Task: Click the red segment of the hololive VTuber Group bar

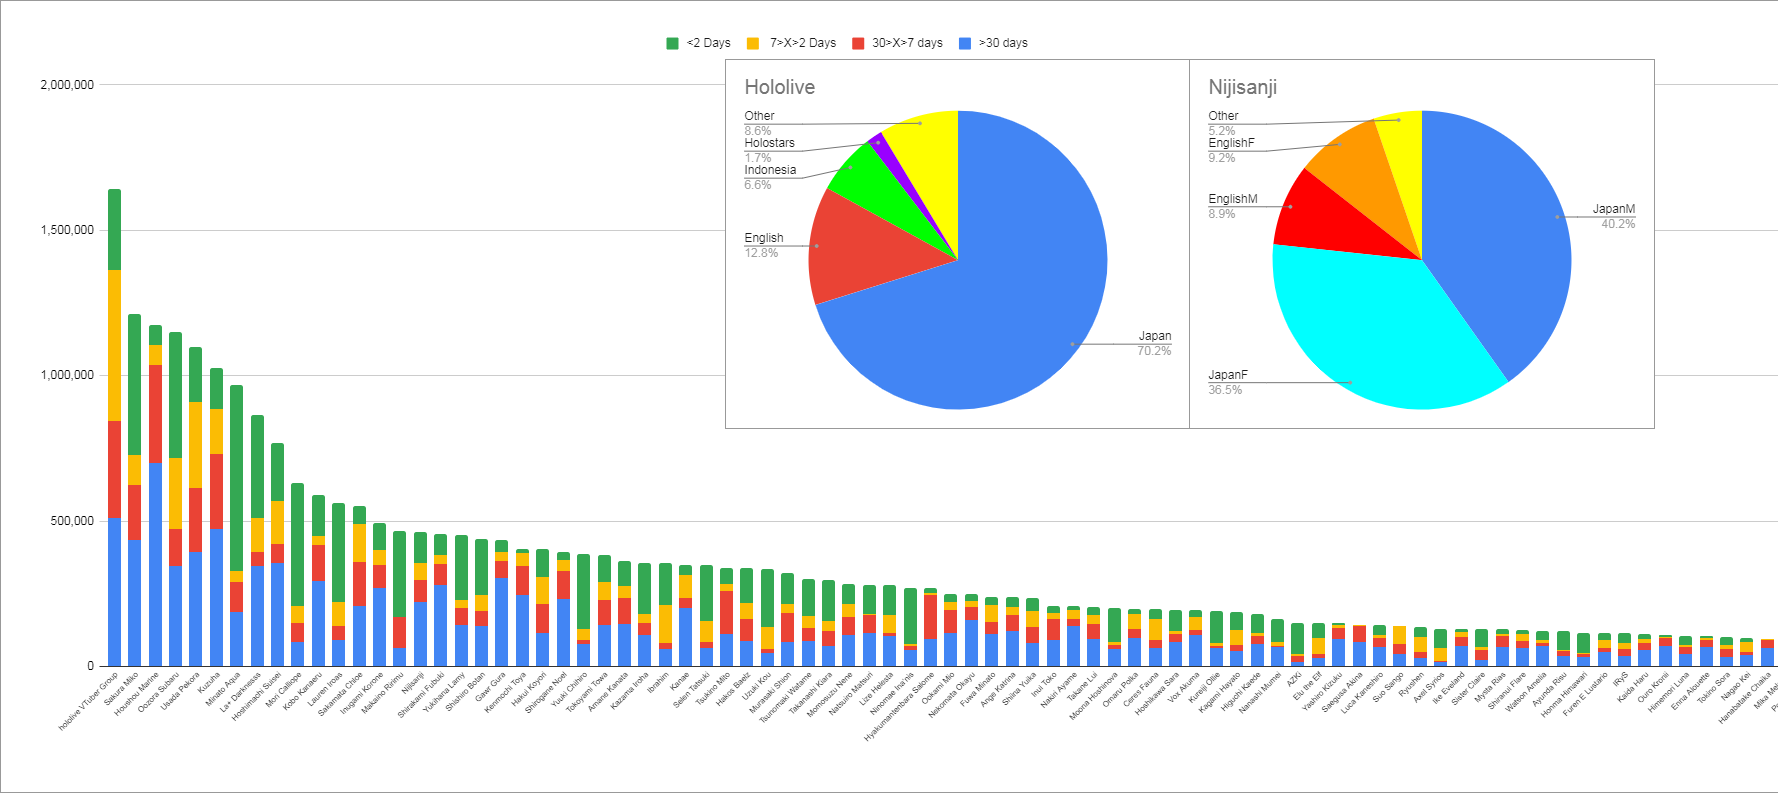Action: tap(114, 469)
